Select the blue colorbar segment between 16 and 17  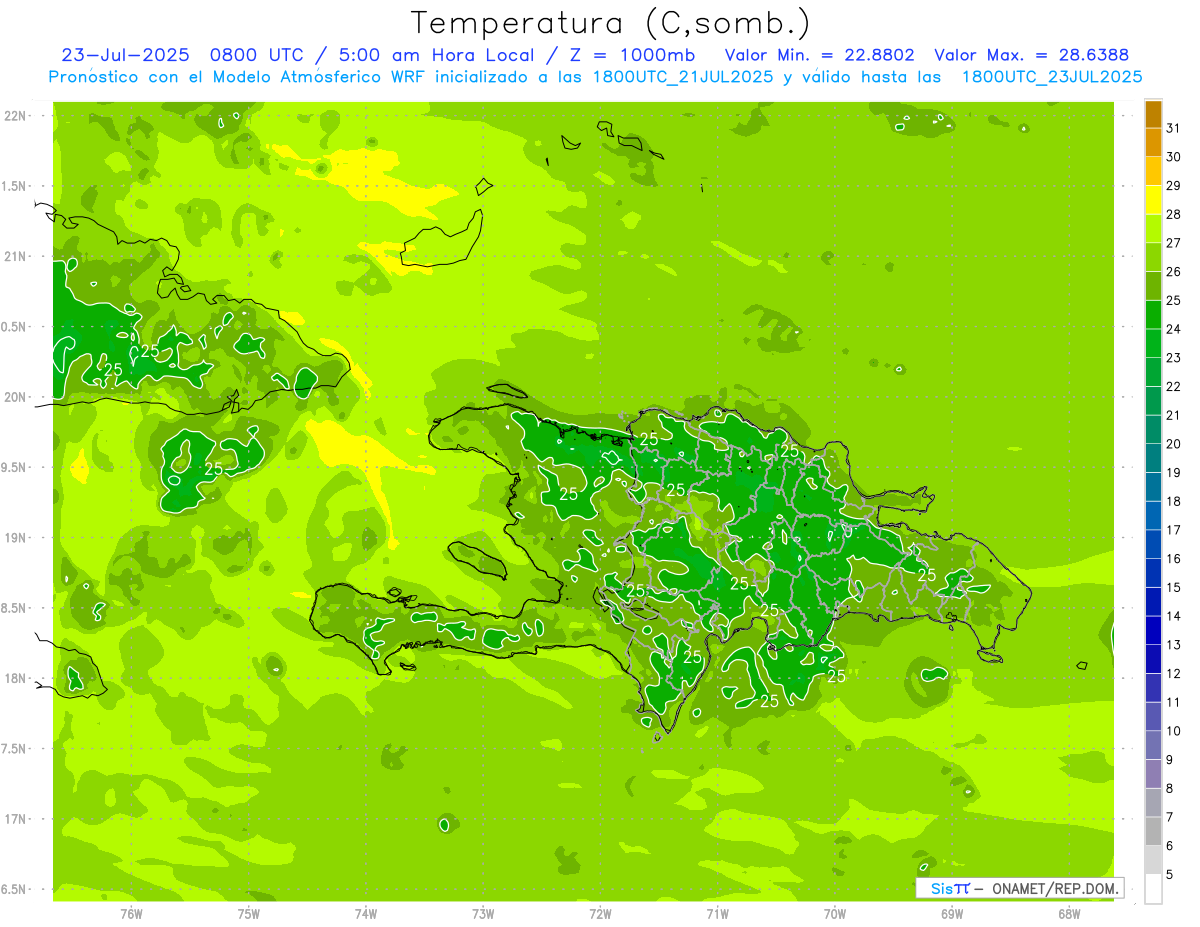(x=1153, y=545)
